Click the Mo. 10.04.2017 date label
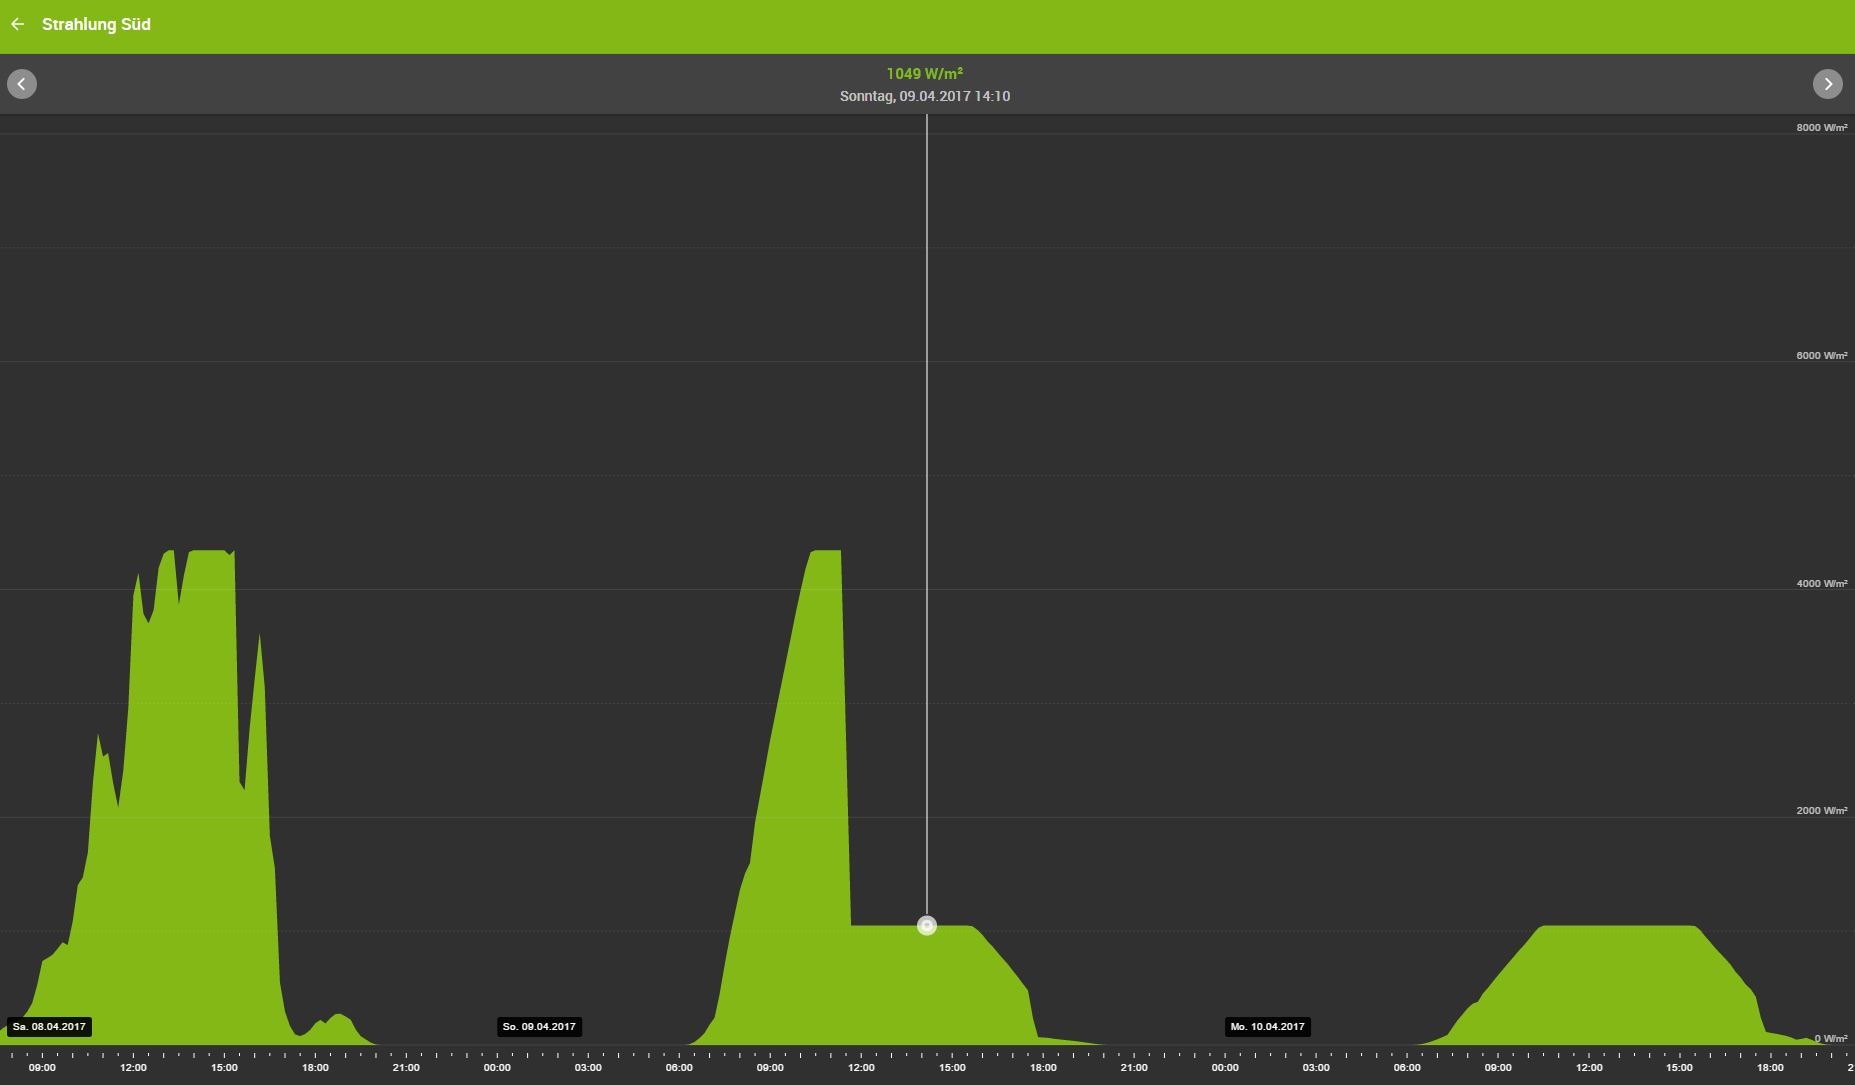The width and height of the screenshot is (1855, 1085). [1267, 1027]
